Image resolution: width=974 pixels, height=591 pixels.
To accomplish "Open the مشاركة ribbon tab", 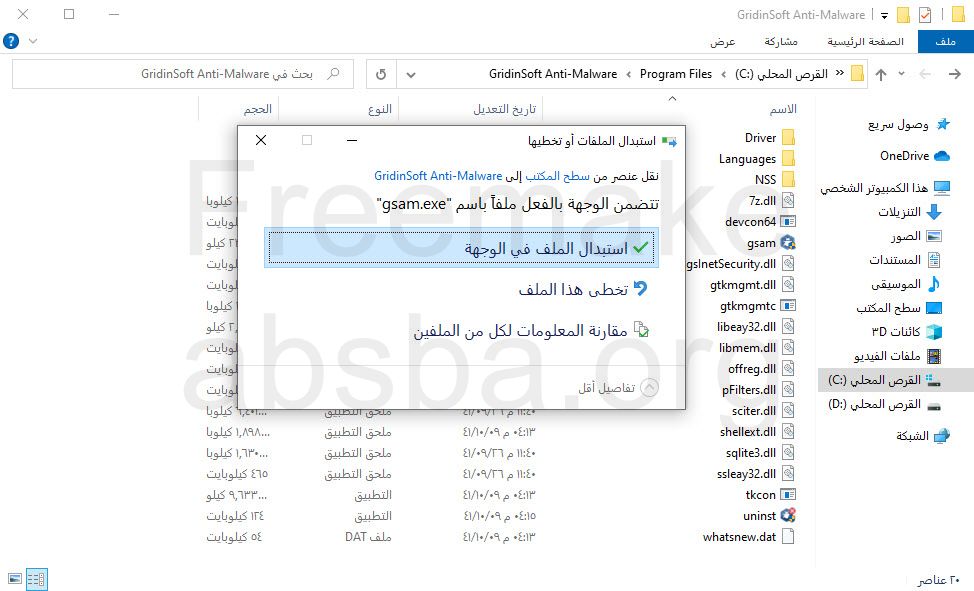I will pyautogui.click(x=781, y=42).
